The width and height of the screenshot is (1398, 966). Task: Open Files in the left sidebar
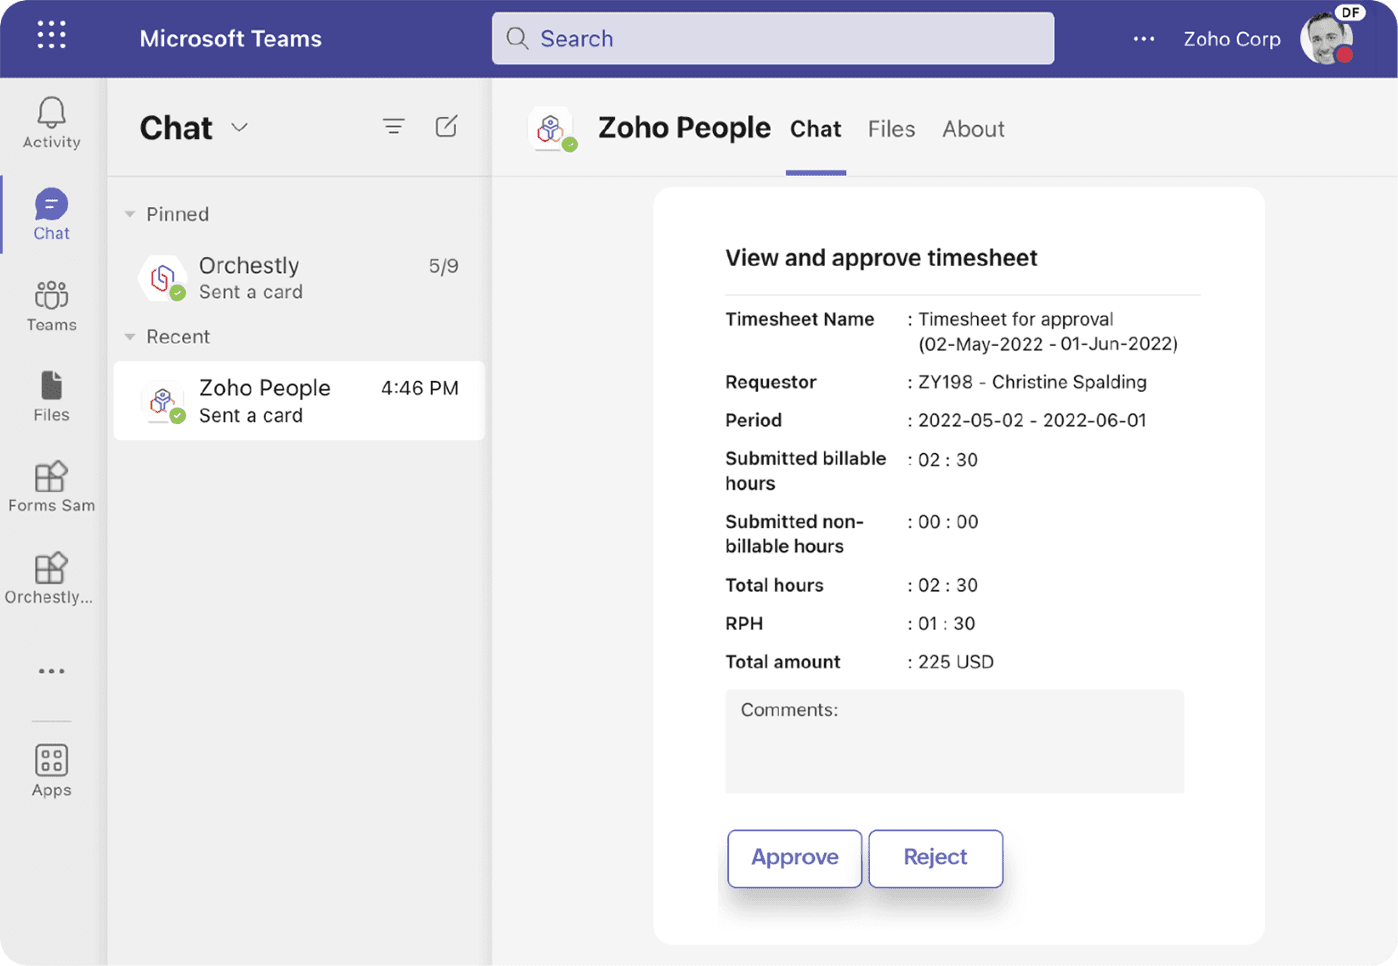coord(51,396)
